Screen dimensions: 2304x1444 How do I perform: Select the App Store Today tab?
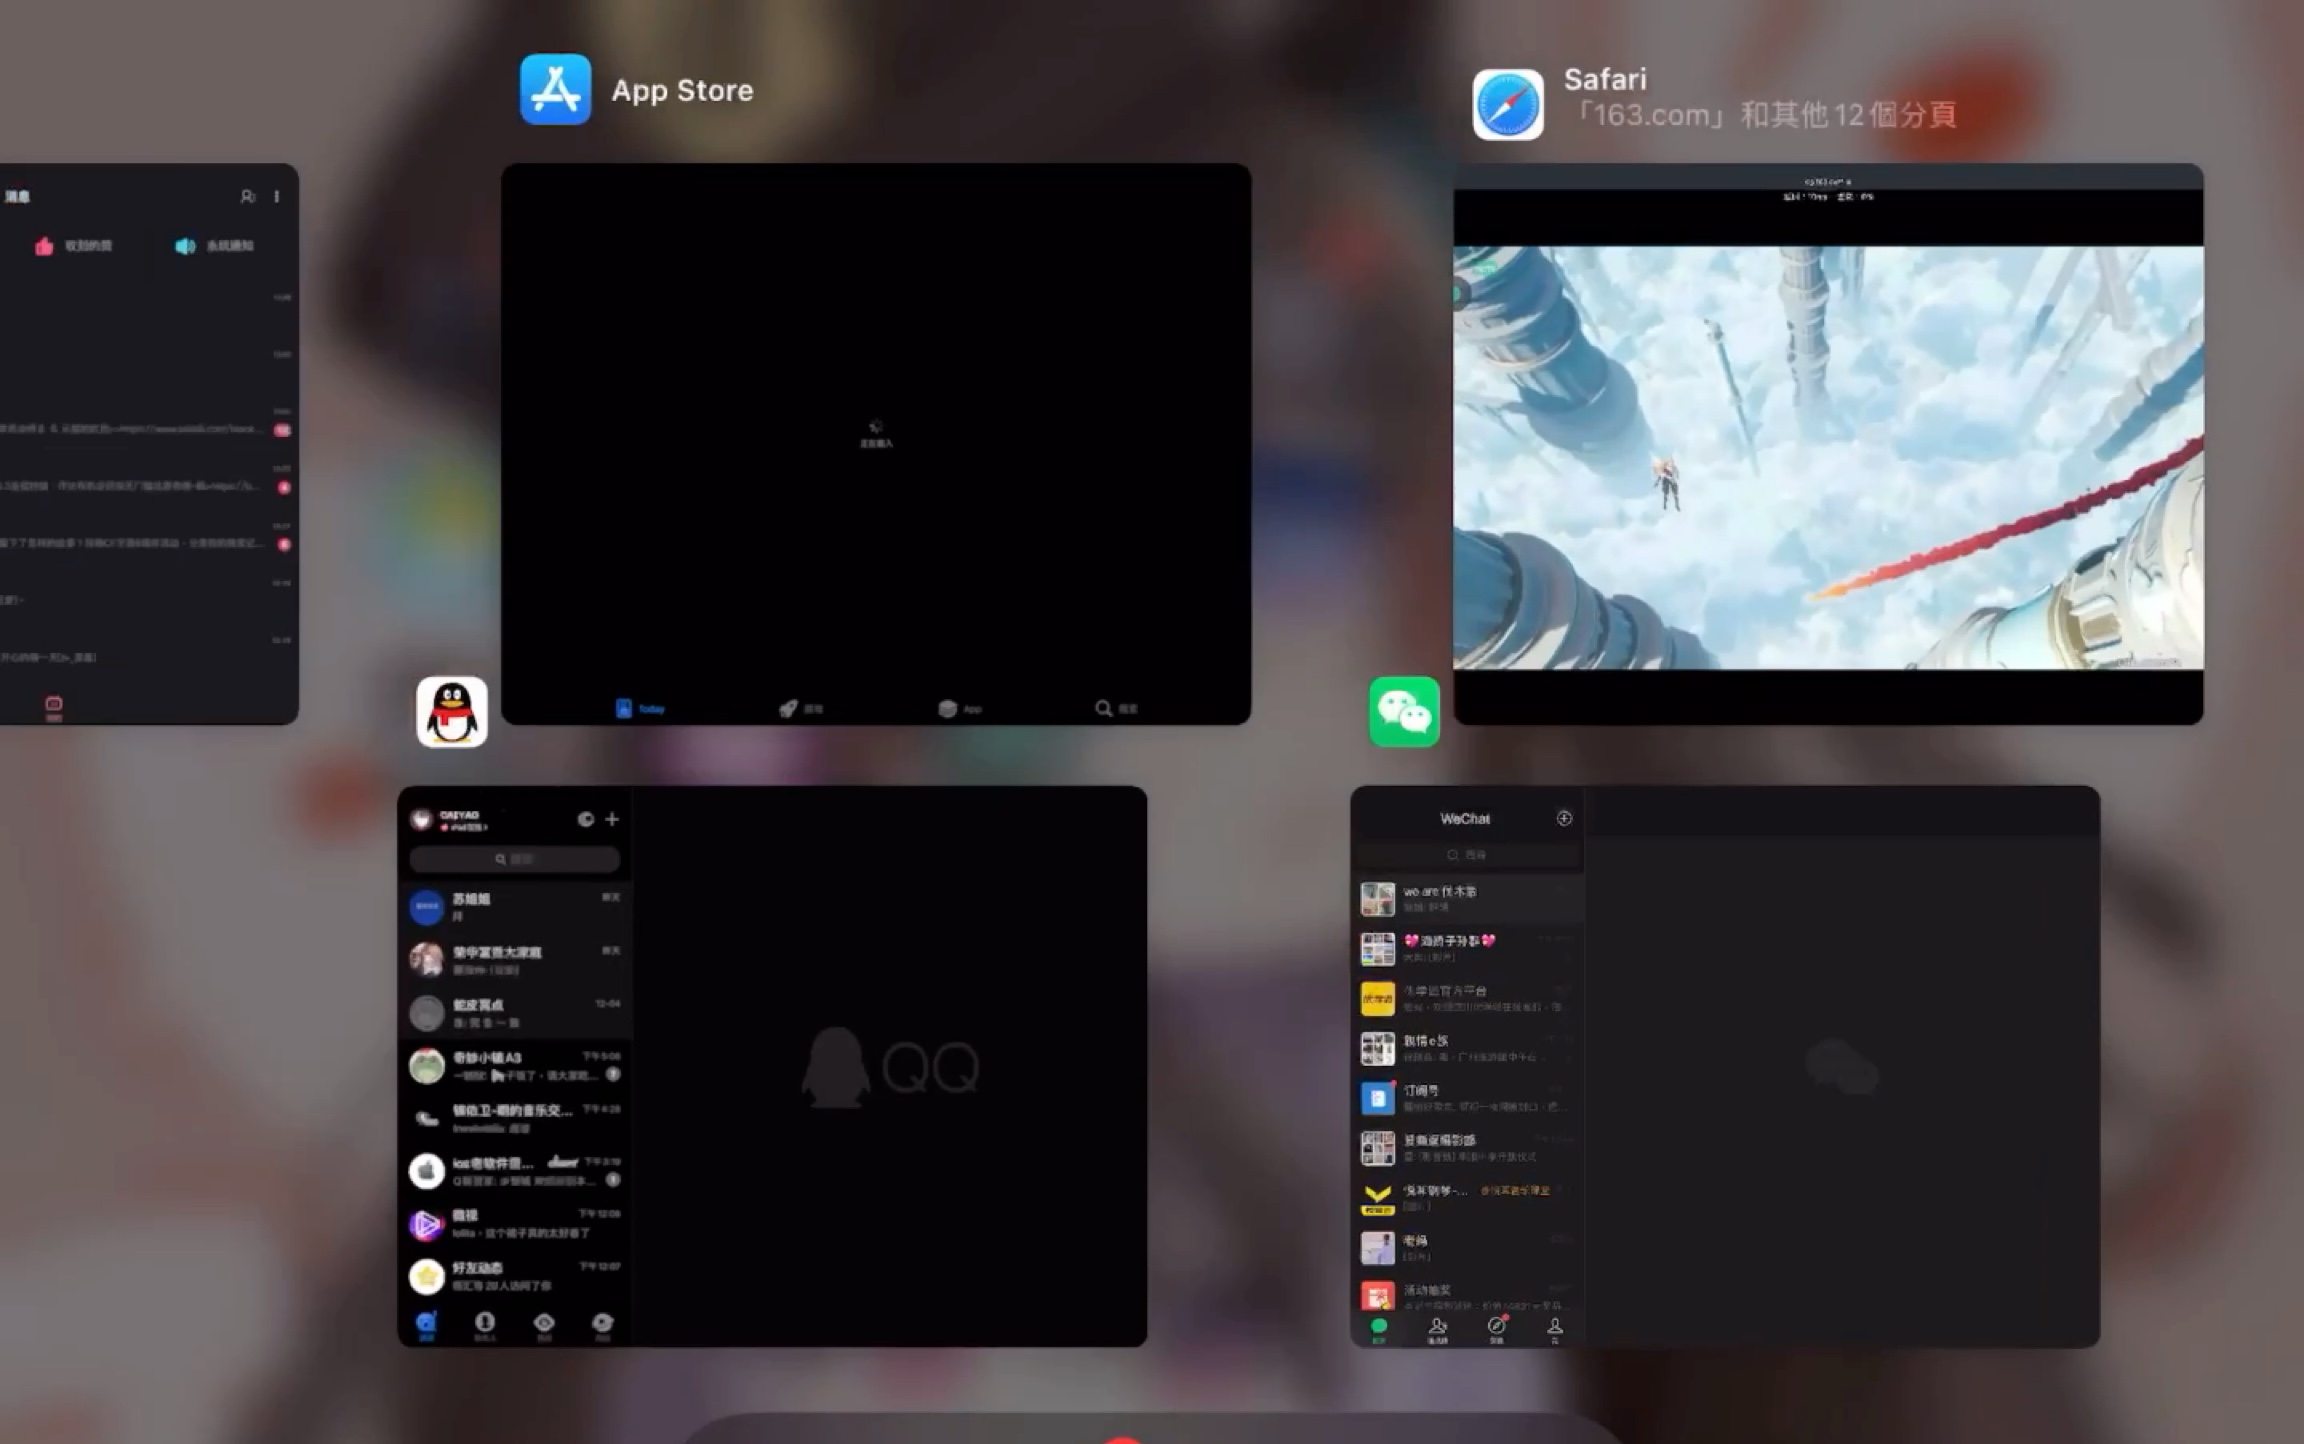coord(641,708)
